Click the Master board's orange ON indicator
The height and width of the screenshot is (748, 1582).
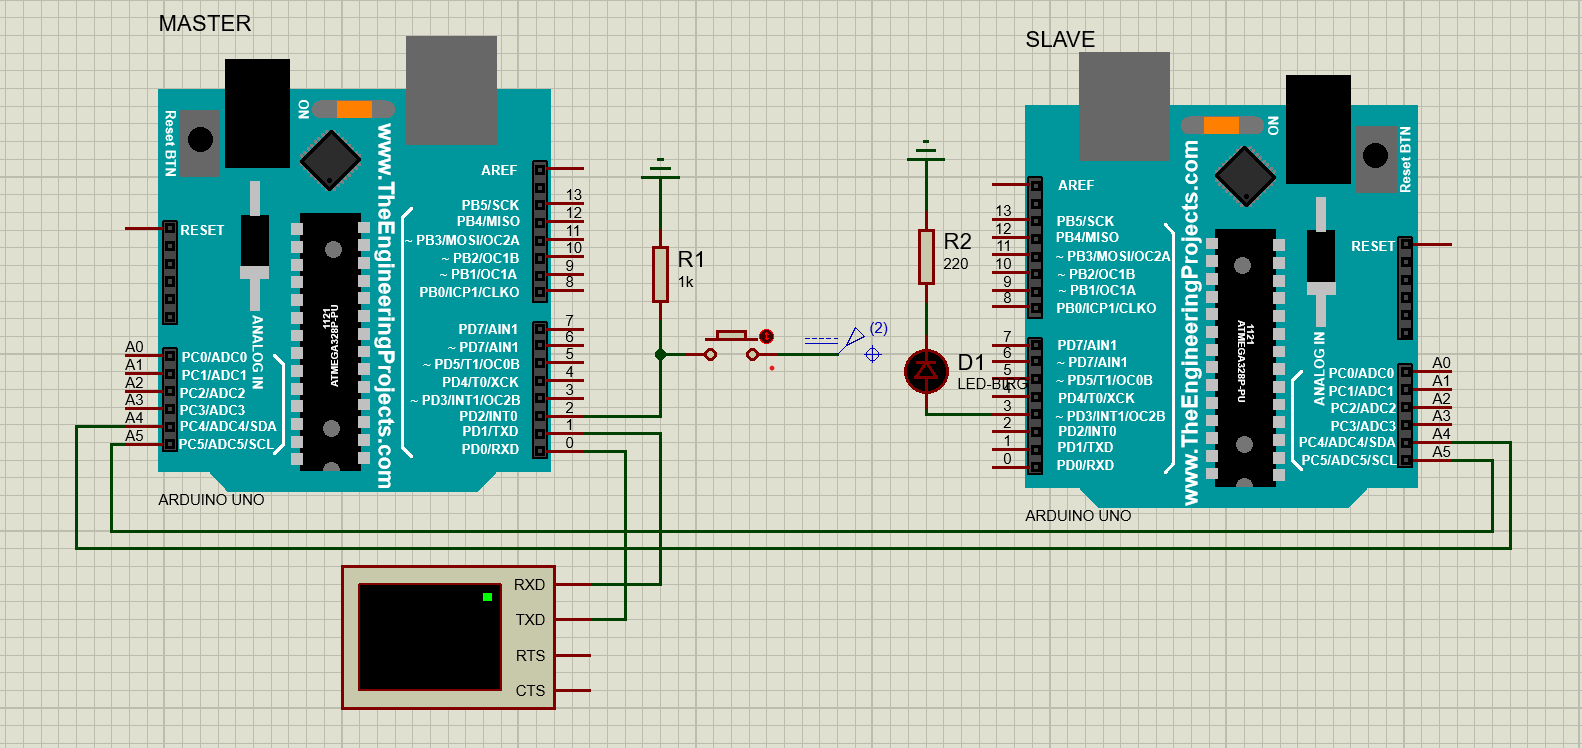pyautogui.click(x=354, y=109)
